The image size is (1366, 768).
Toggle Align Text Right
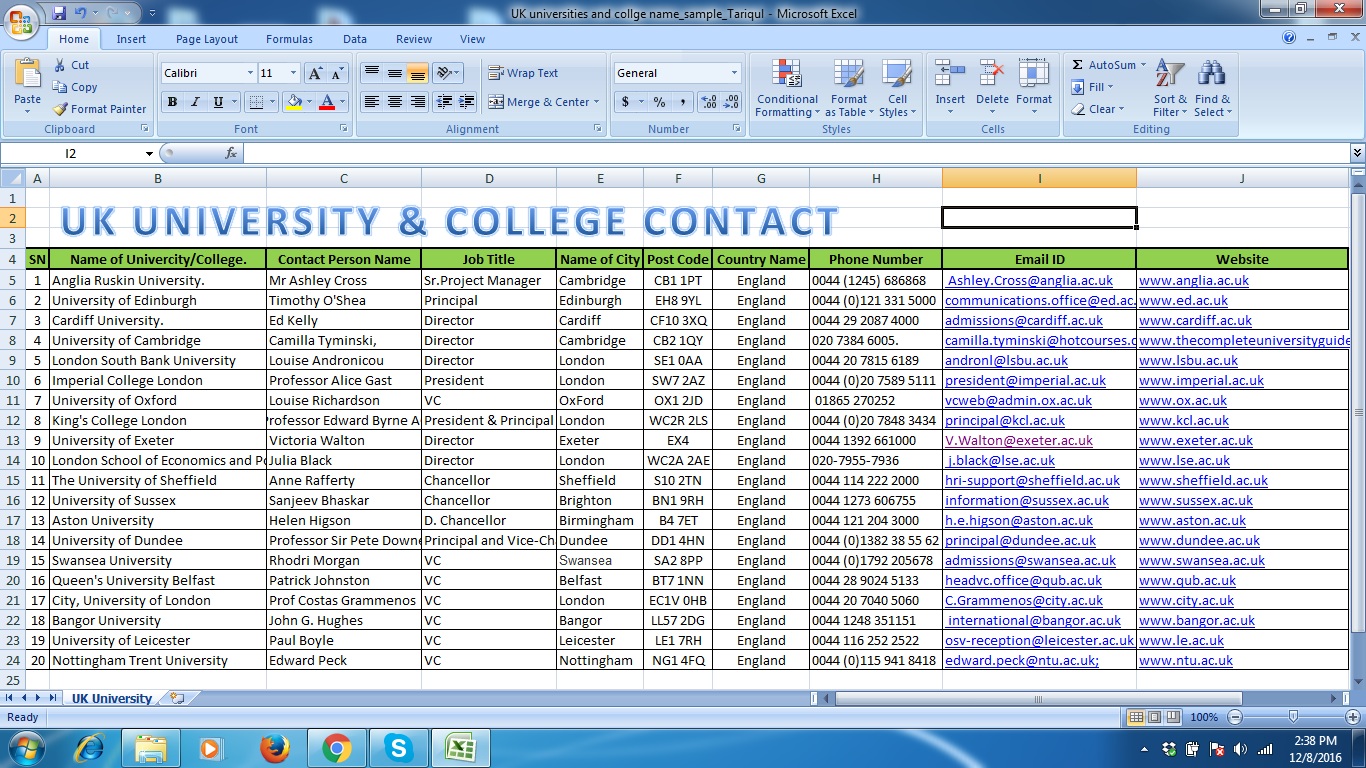pyautogui.click(x=418, y=102)
